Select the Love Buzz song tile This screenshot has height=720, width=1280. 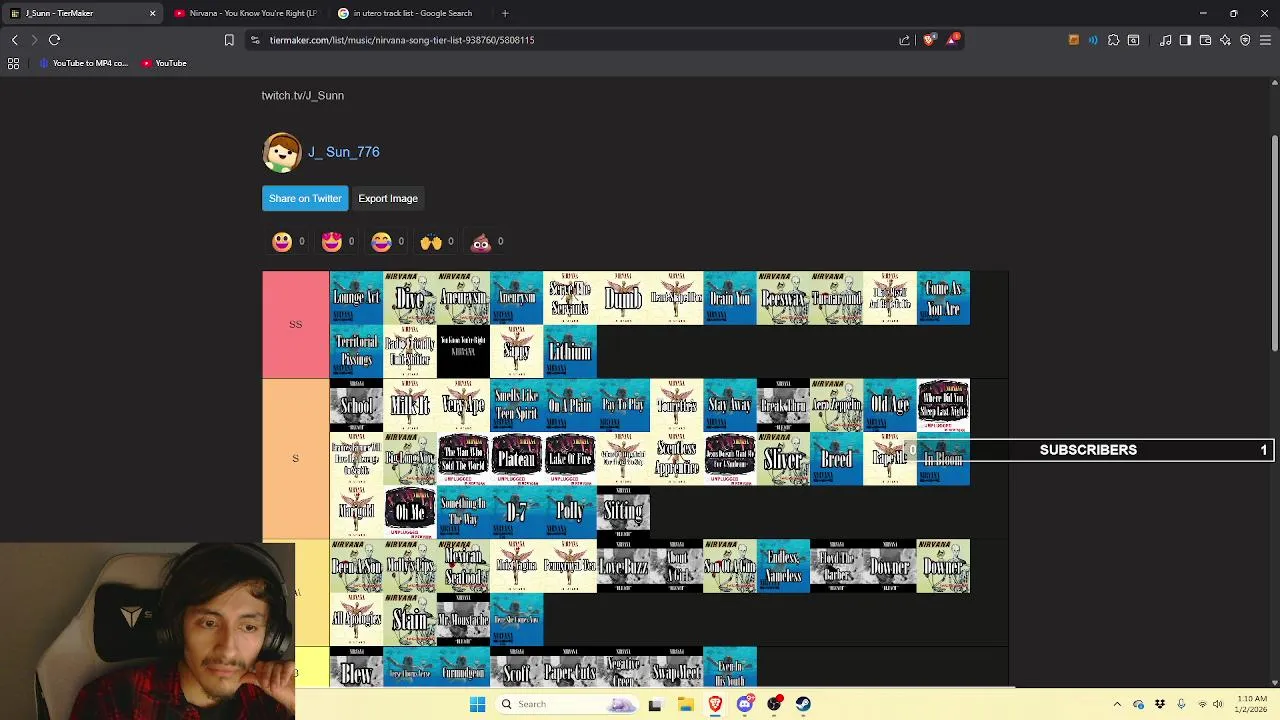(623, 566)
